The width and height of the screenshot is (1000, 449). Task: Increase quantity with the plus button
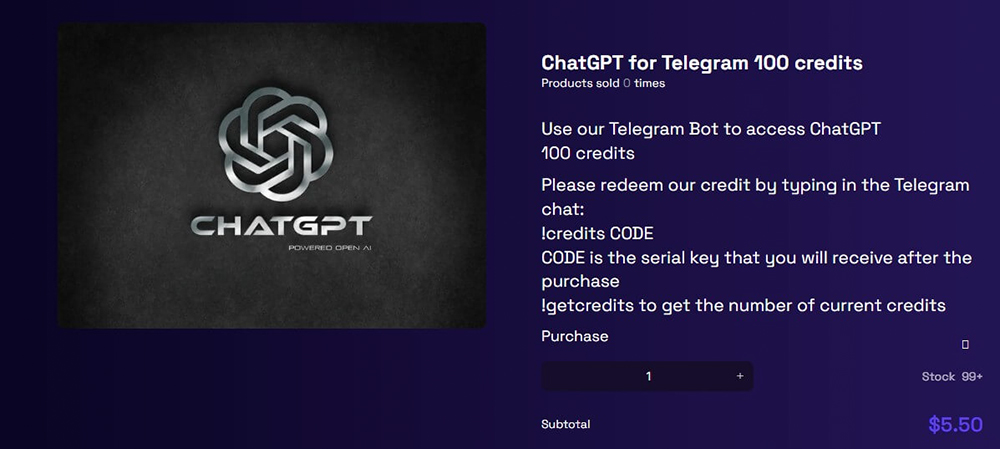pos(740,376)
